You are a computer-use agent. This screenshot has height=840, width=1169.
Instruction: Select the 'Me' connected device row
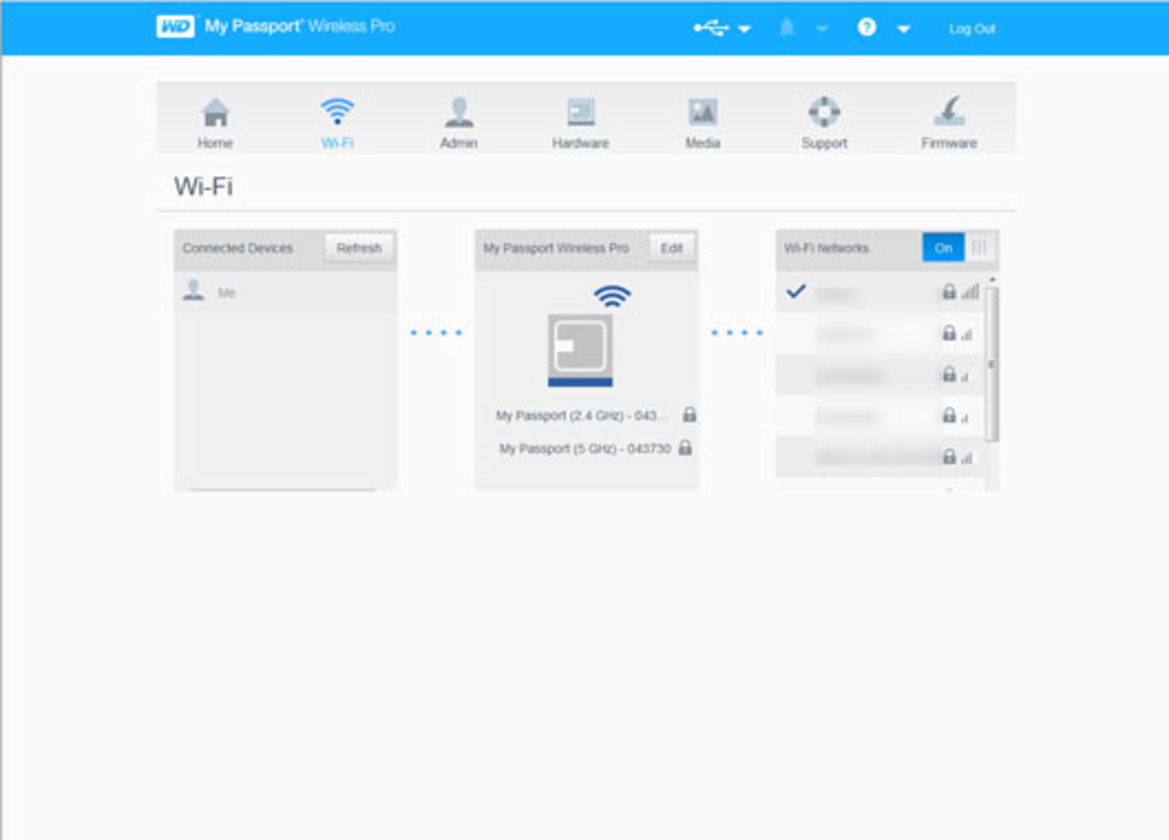coord(286,292)
